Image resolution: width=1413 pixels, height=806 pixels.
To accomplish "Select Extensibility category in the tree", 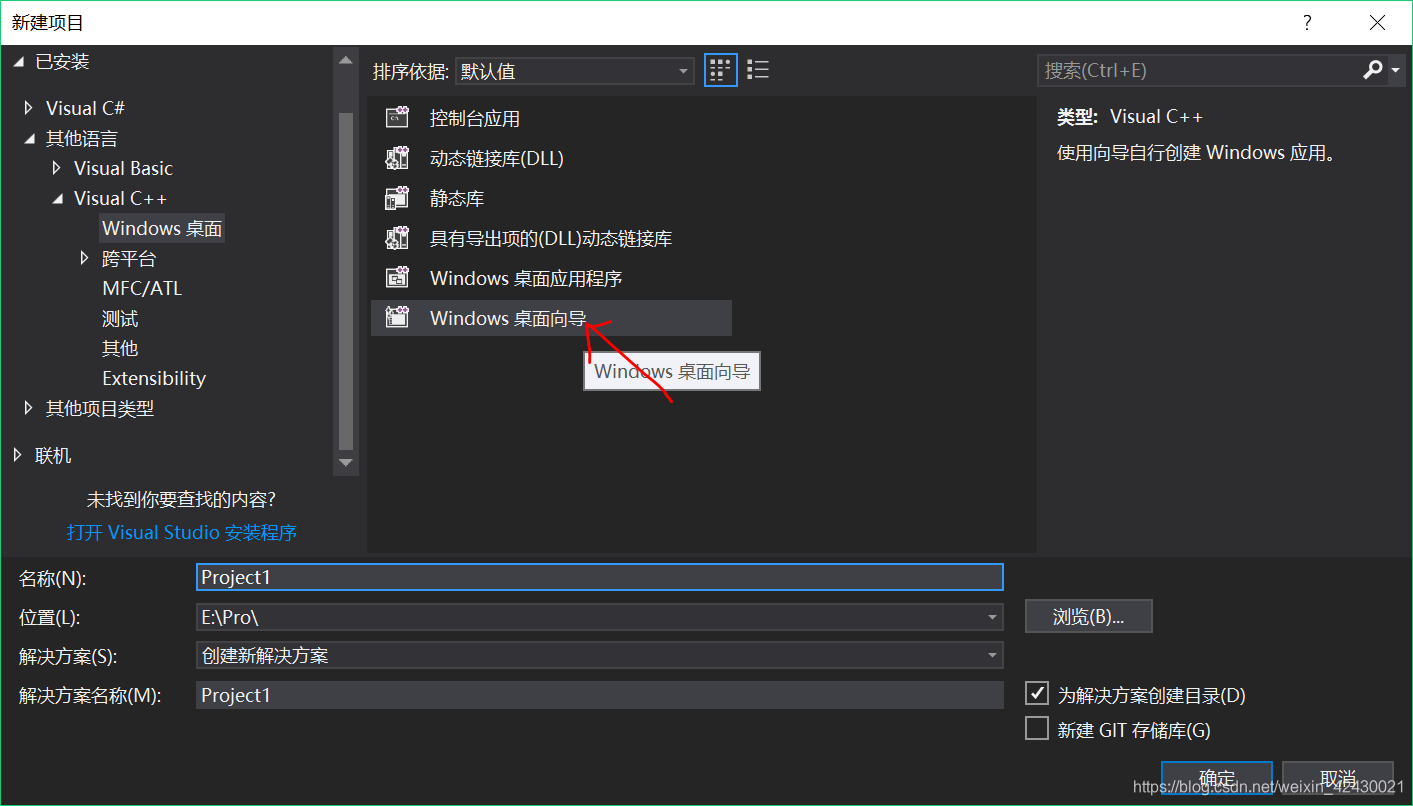I will click(154, 378).
